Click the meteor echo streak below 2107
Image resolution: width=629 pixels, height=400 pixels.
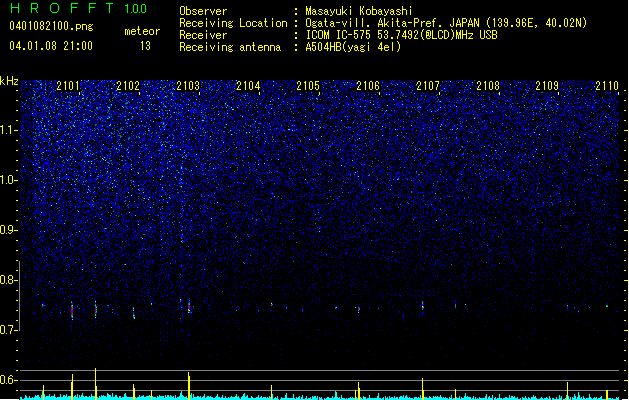pyautogui.click(x=422, y=305)
